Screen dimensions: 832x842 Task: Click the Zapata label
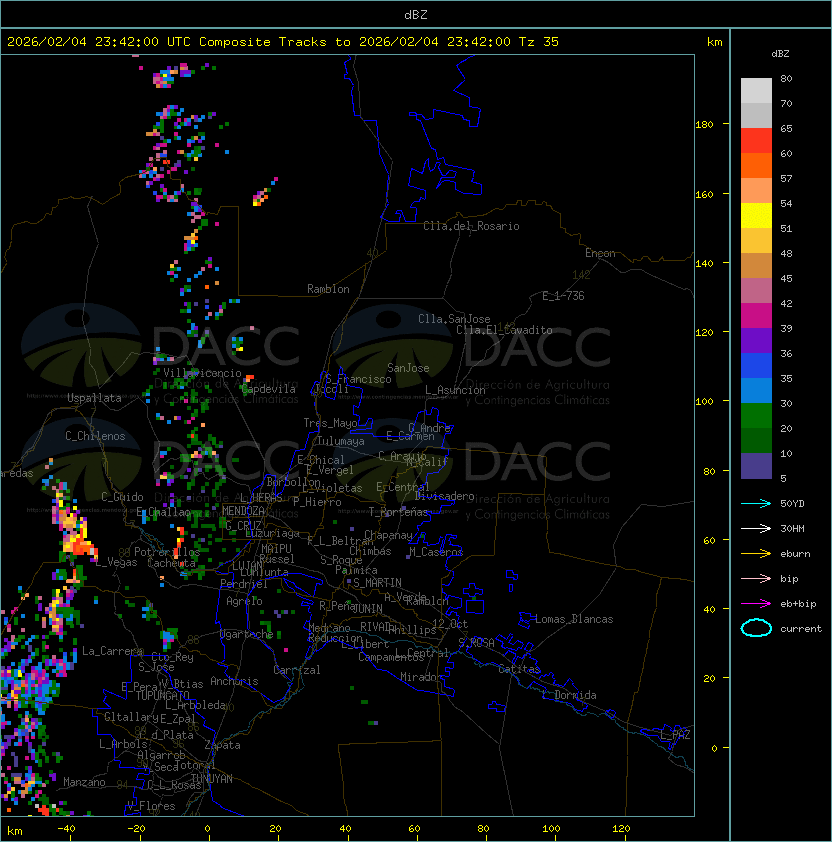coord(222,745)
